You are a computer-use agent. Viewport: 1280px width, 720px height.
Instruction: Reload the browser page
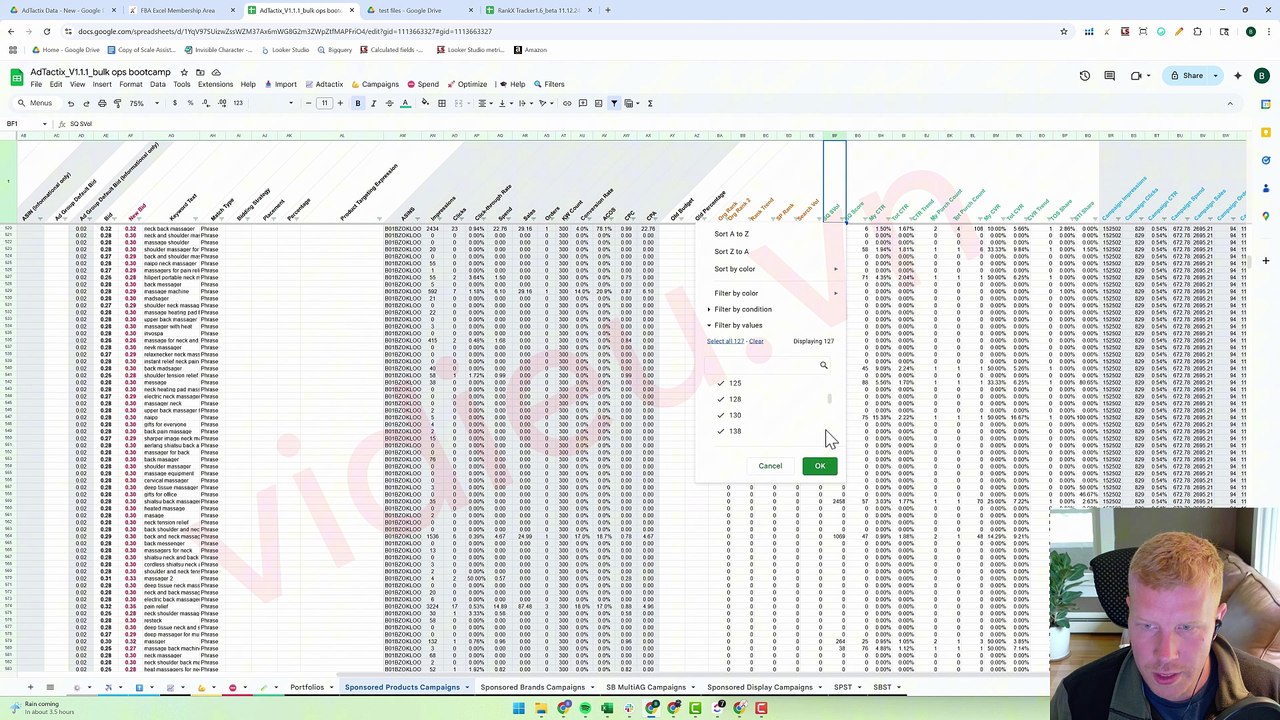[x=46, y=31]
